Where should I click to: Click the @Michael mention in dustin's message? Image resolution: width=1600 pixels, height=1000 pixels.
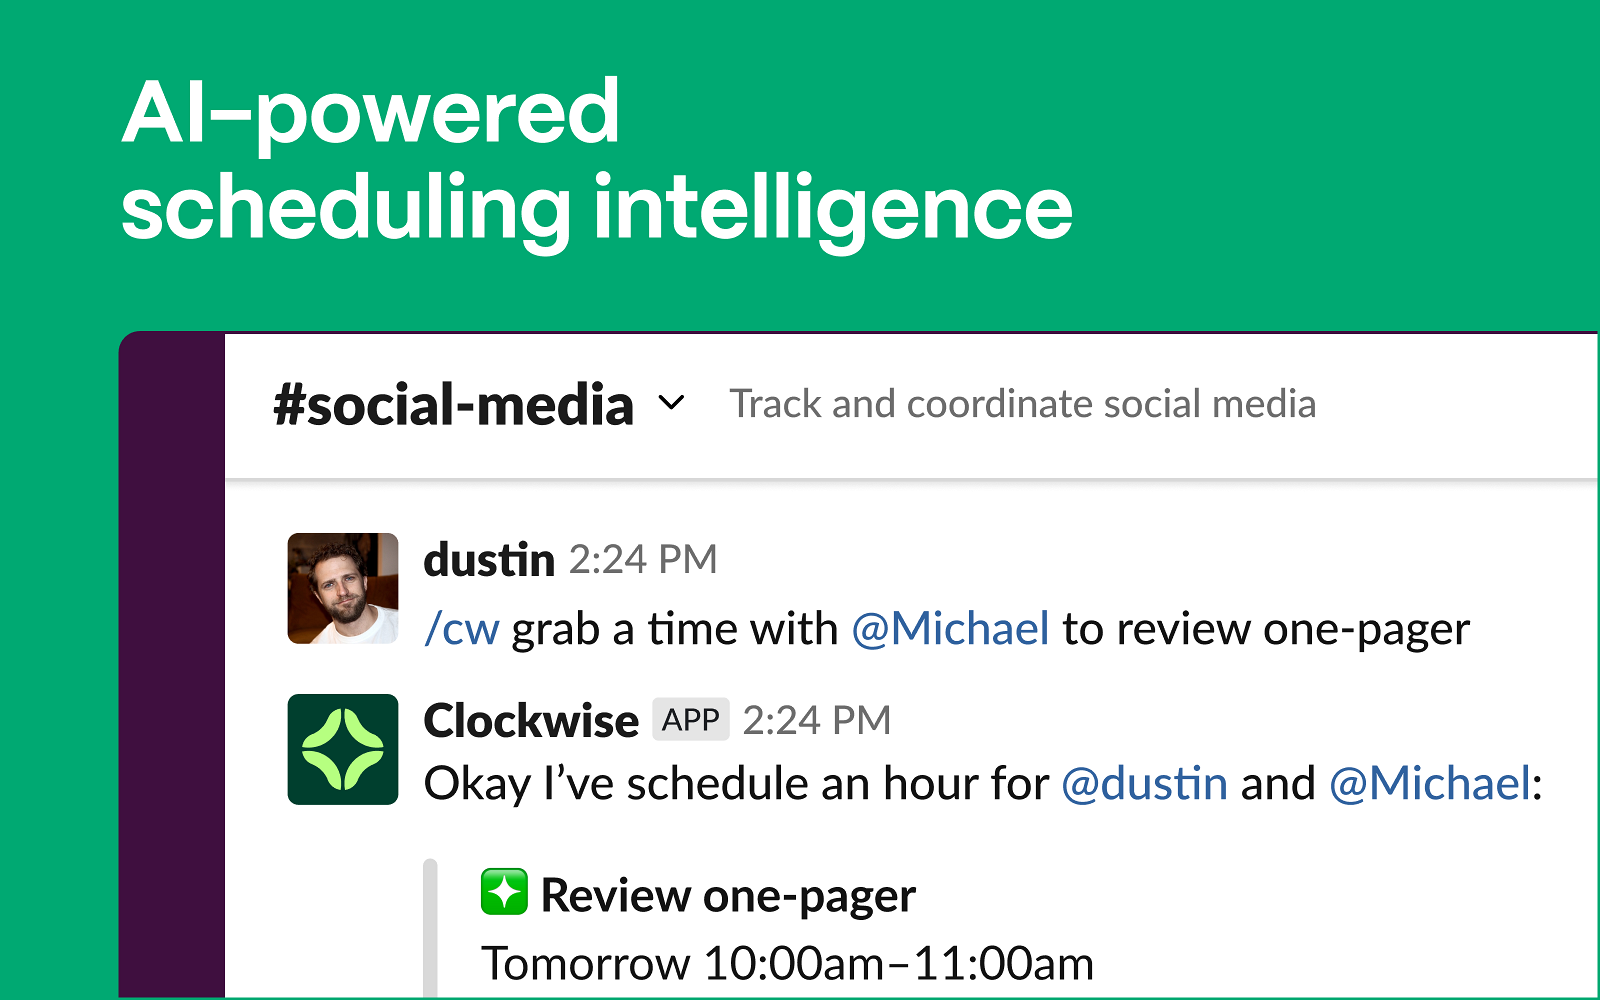tap(950, 630)
